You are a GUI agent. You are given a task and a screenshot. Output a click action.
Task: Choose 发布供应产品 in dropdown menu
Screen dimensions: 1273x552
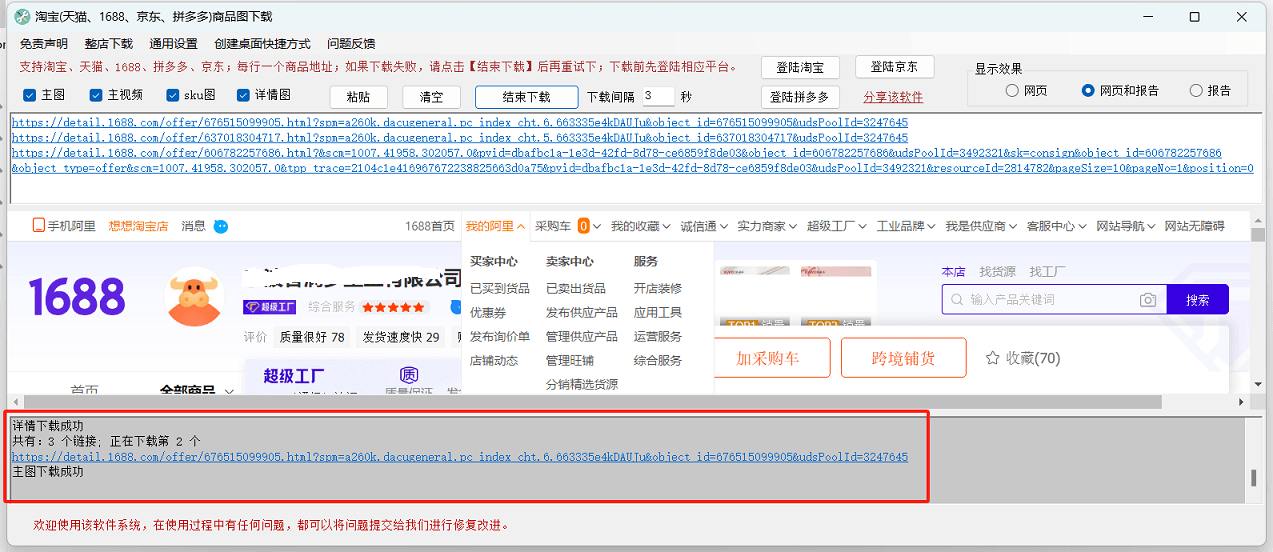click(x=582, y=312)
